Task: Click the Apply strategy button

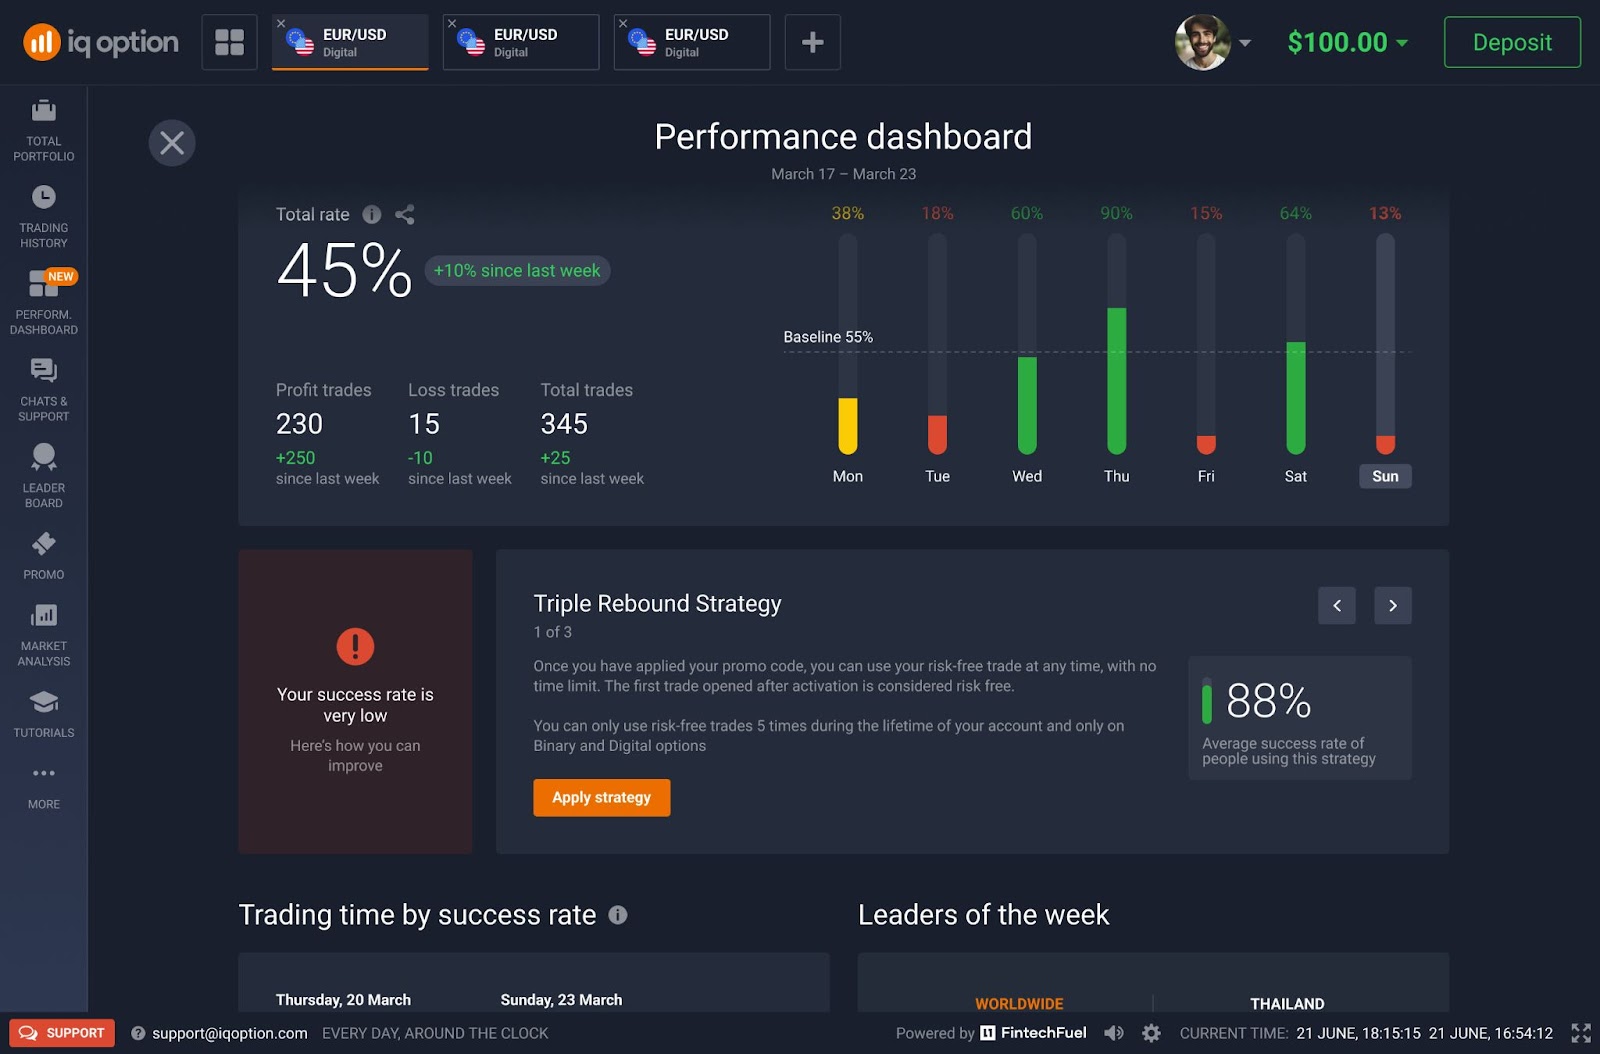Action: (x=601, y=797)
